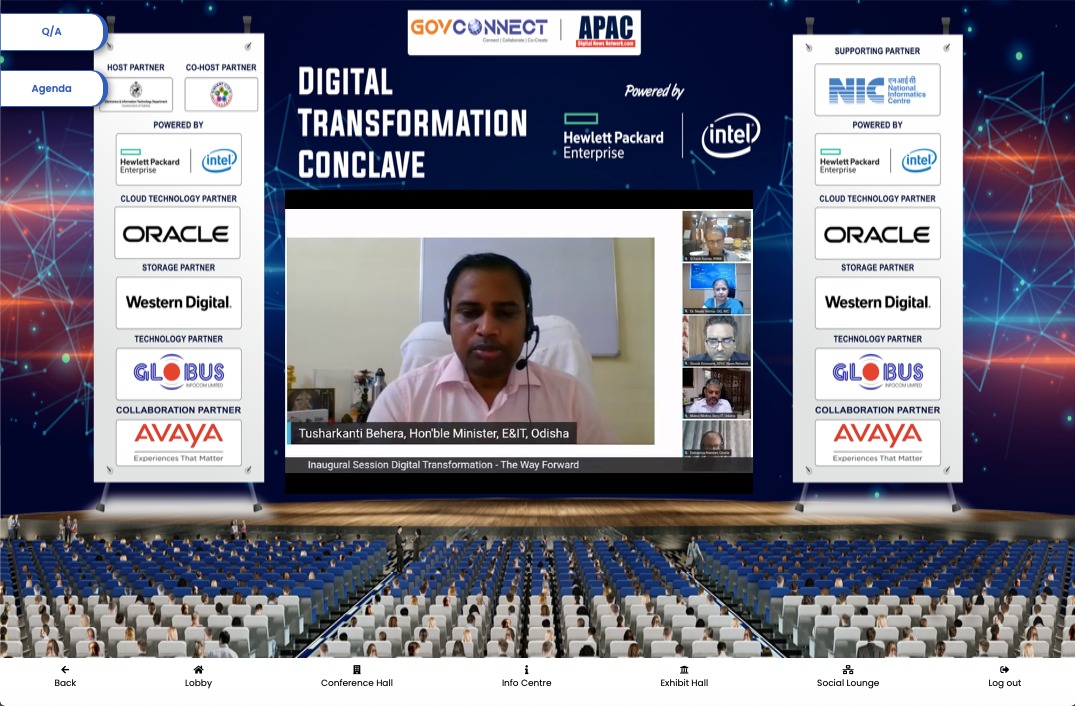
Task: Open the Agenda panel
Action: [51, 88]
